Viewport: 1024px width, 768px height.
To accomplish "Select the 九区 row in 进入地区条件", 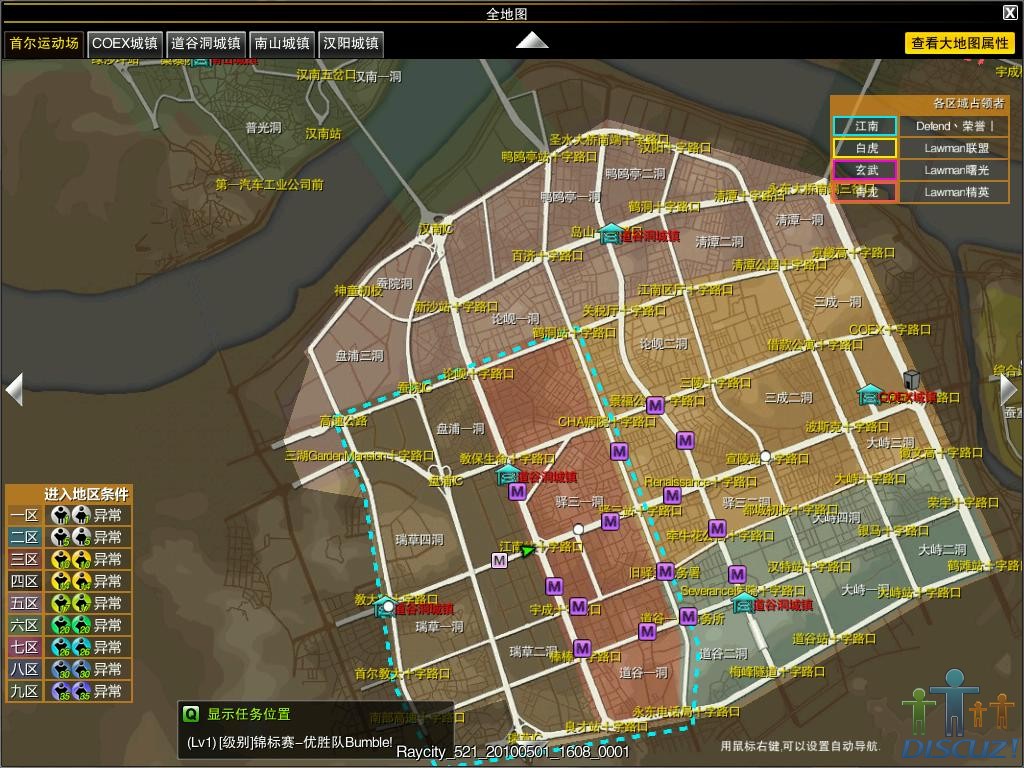I will 69,690.
